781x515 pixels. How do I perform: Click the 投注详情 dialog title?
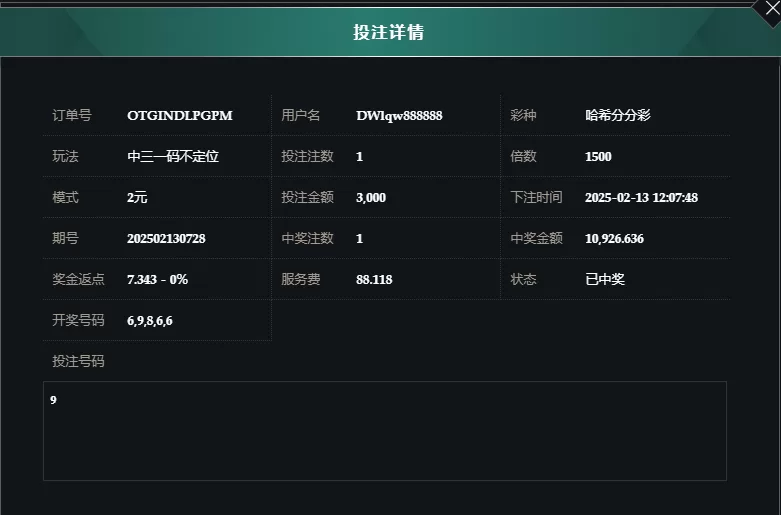(x=389, y=32)
